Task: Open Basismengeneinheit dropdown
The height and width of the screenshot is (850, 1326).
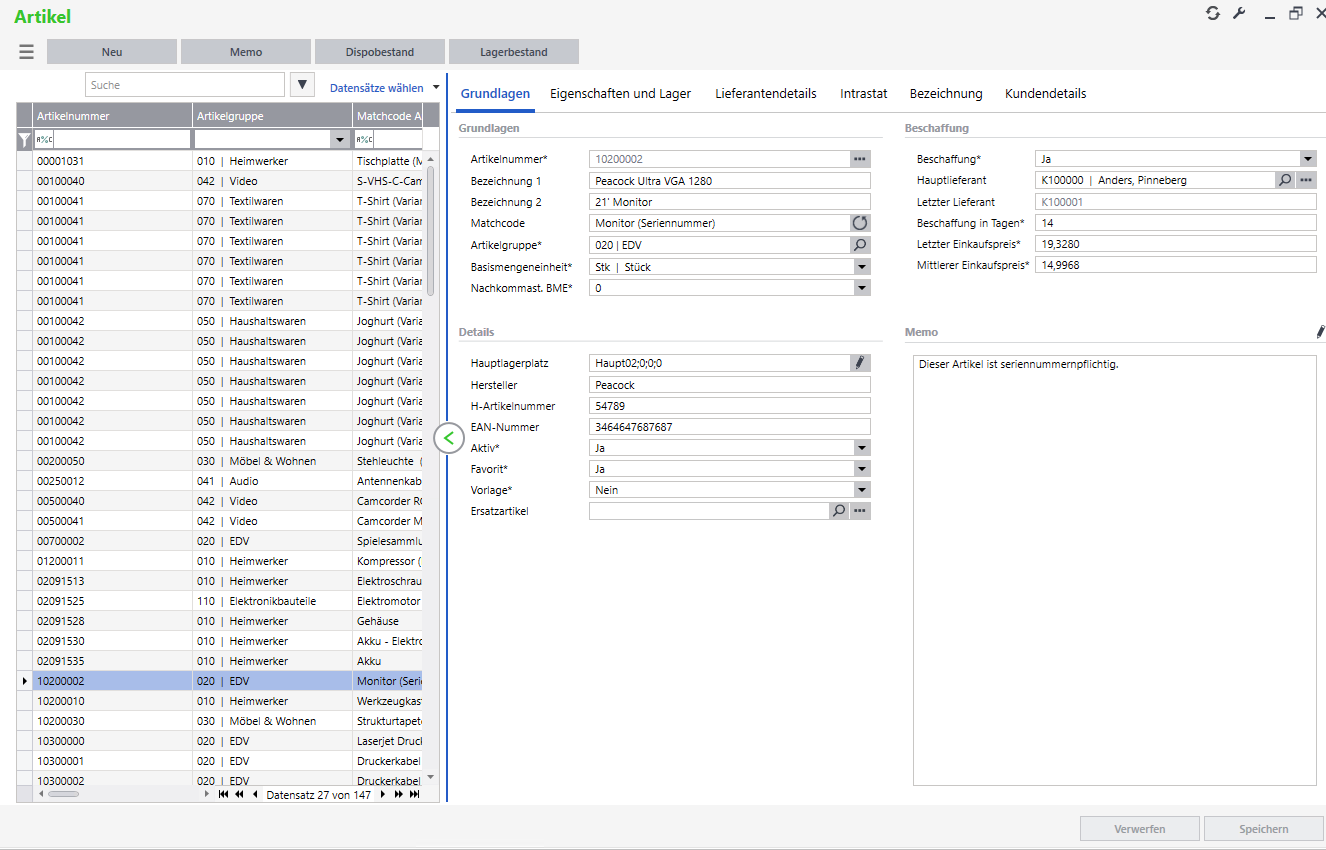Action: pos(862,267)
